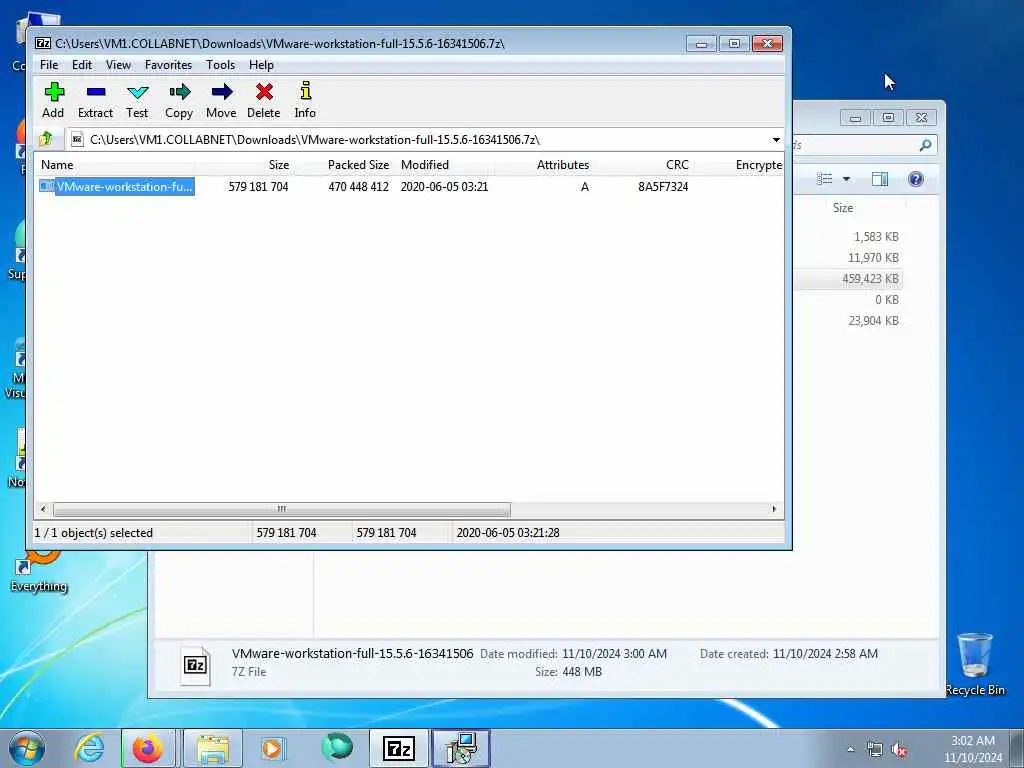Image resolution: width=1024 pixels, height=768 pixels.
Task: Open the Info toolbar icon
Action: click(305, 100)
